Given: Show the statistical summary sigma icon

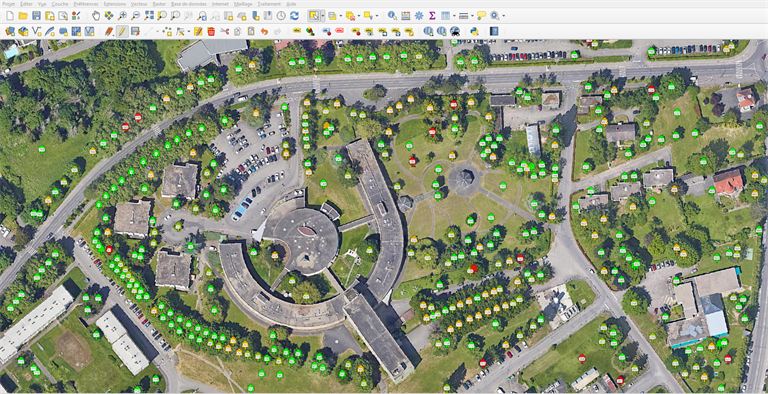Looking at the screenshot, I should click(x=432, y=16).
